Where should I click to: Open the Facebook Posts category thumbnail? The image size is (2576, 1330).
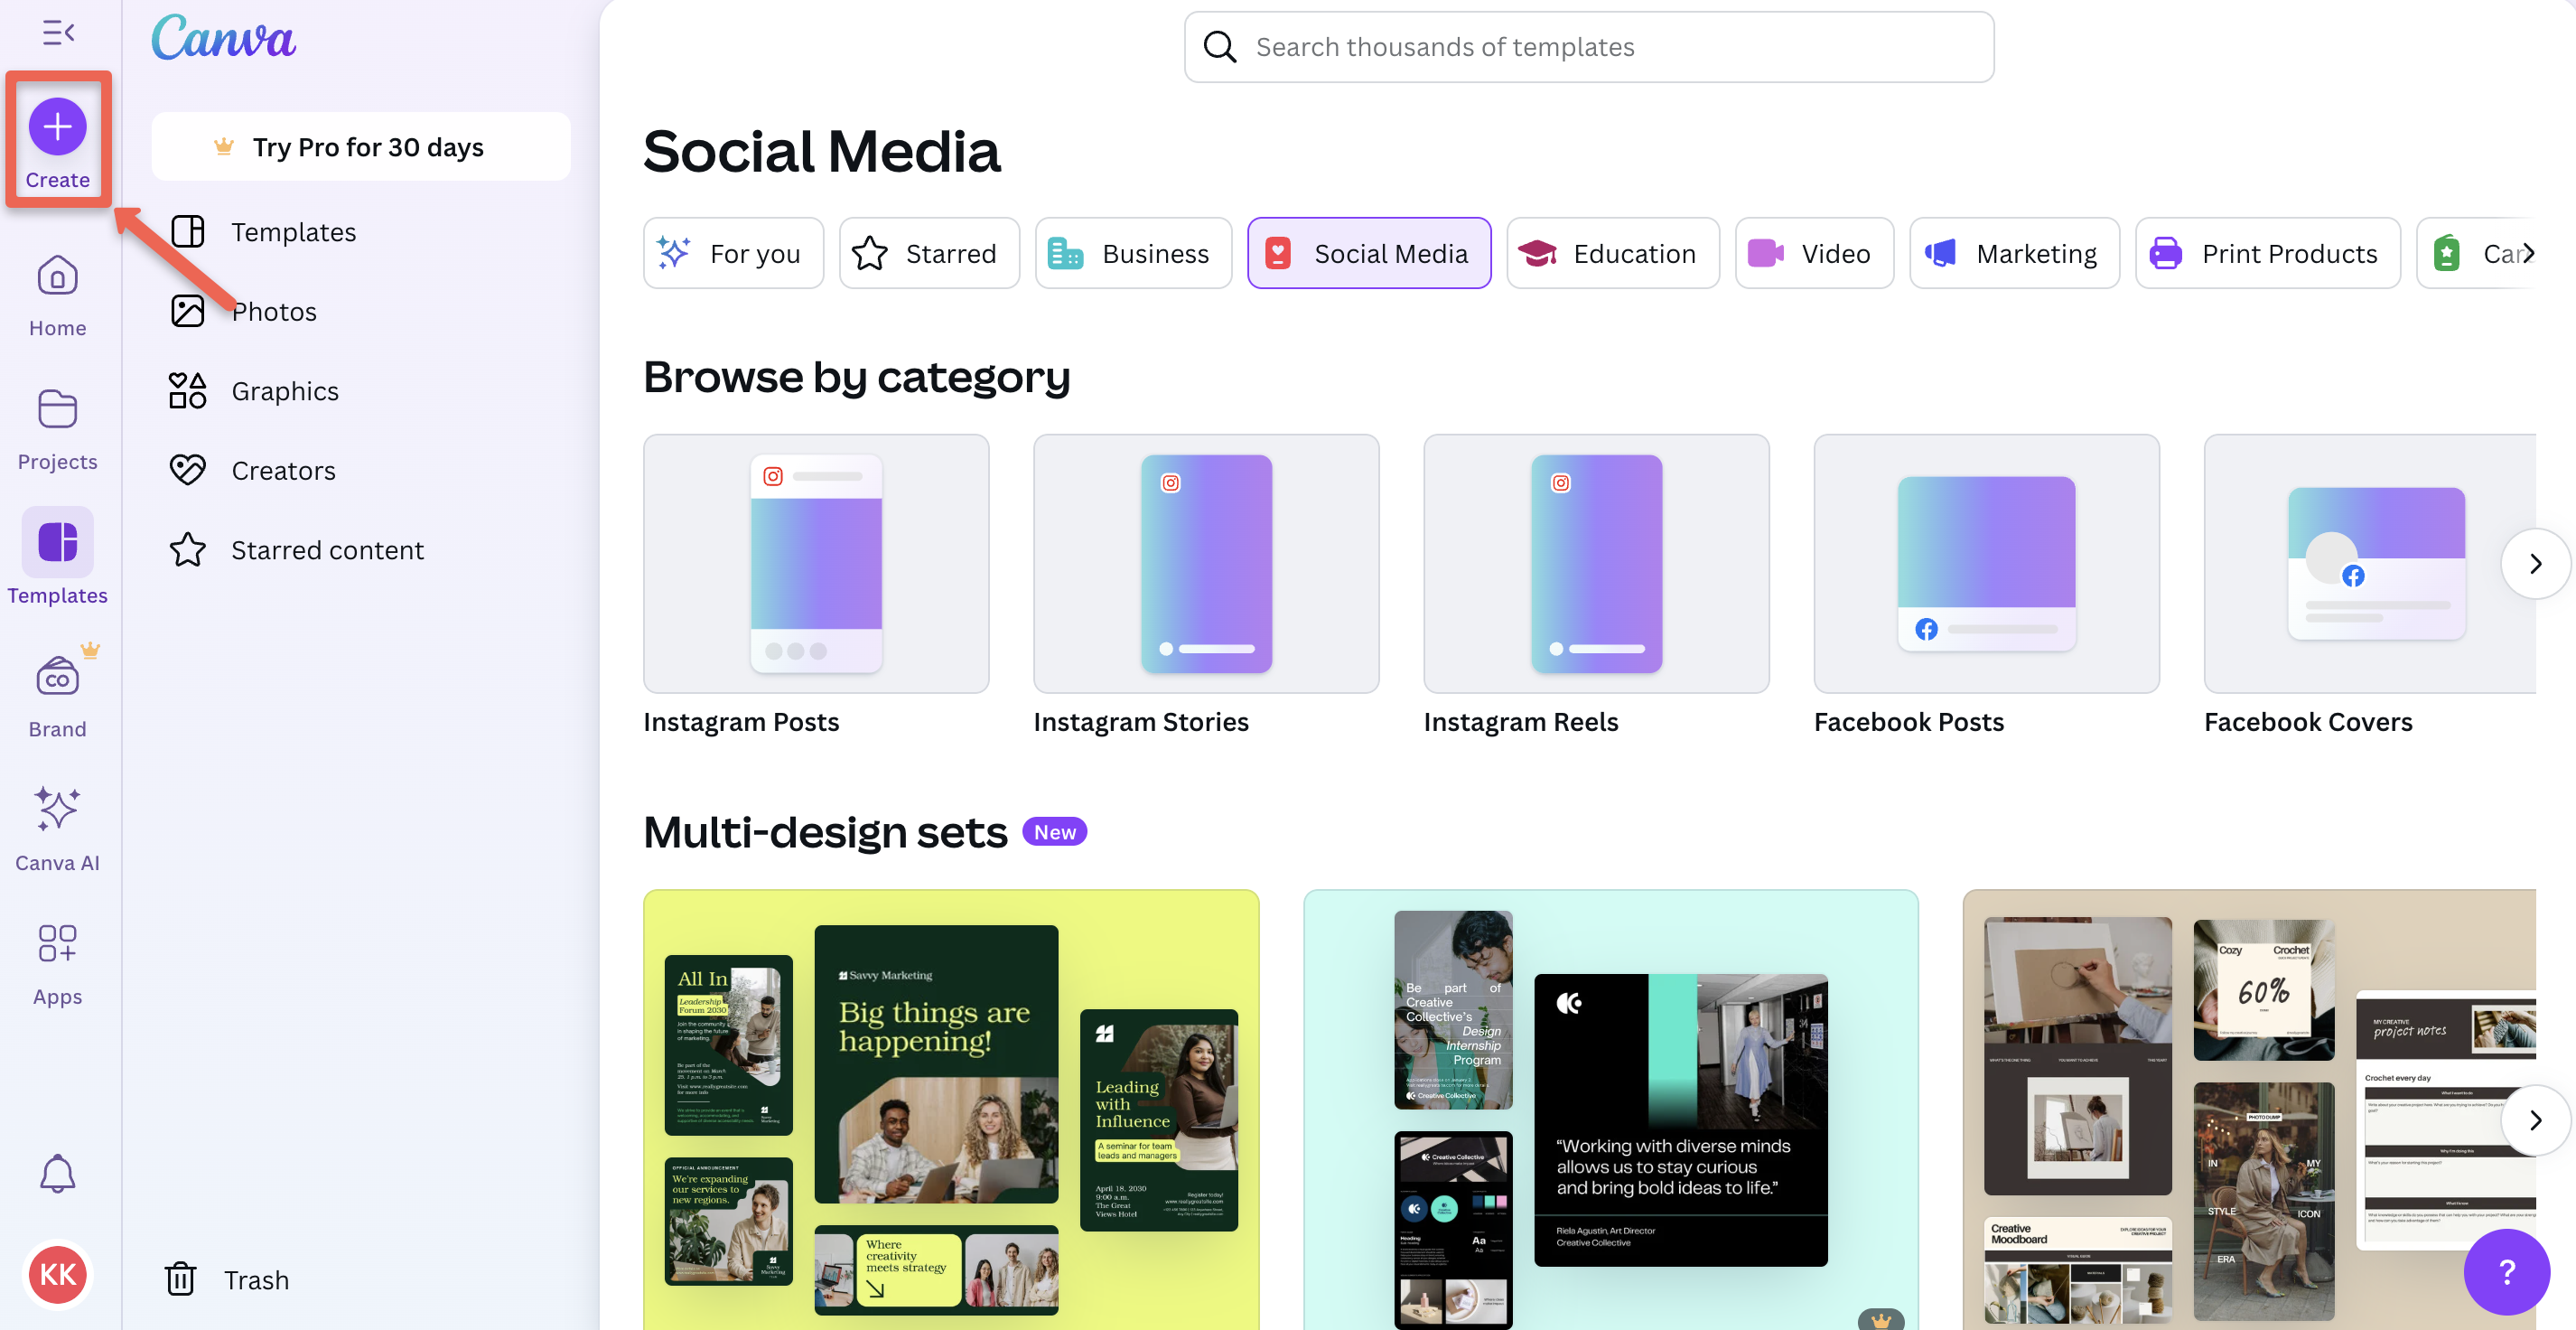(1986, 563)
